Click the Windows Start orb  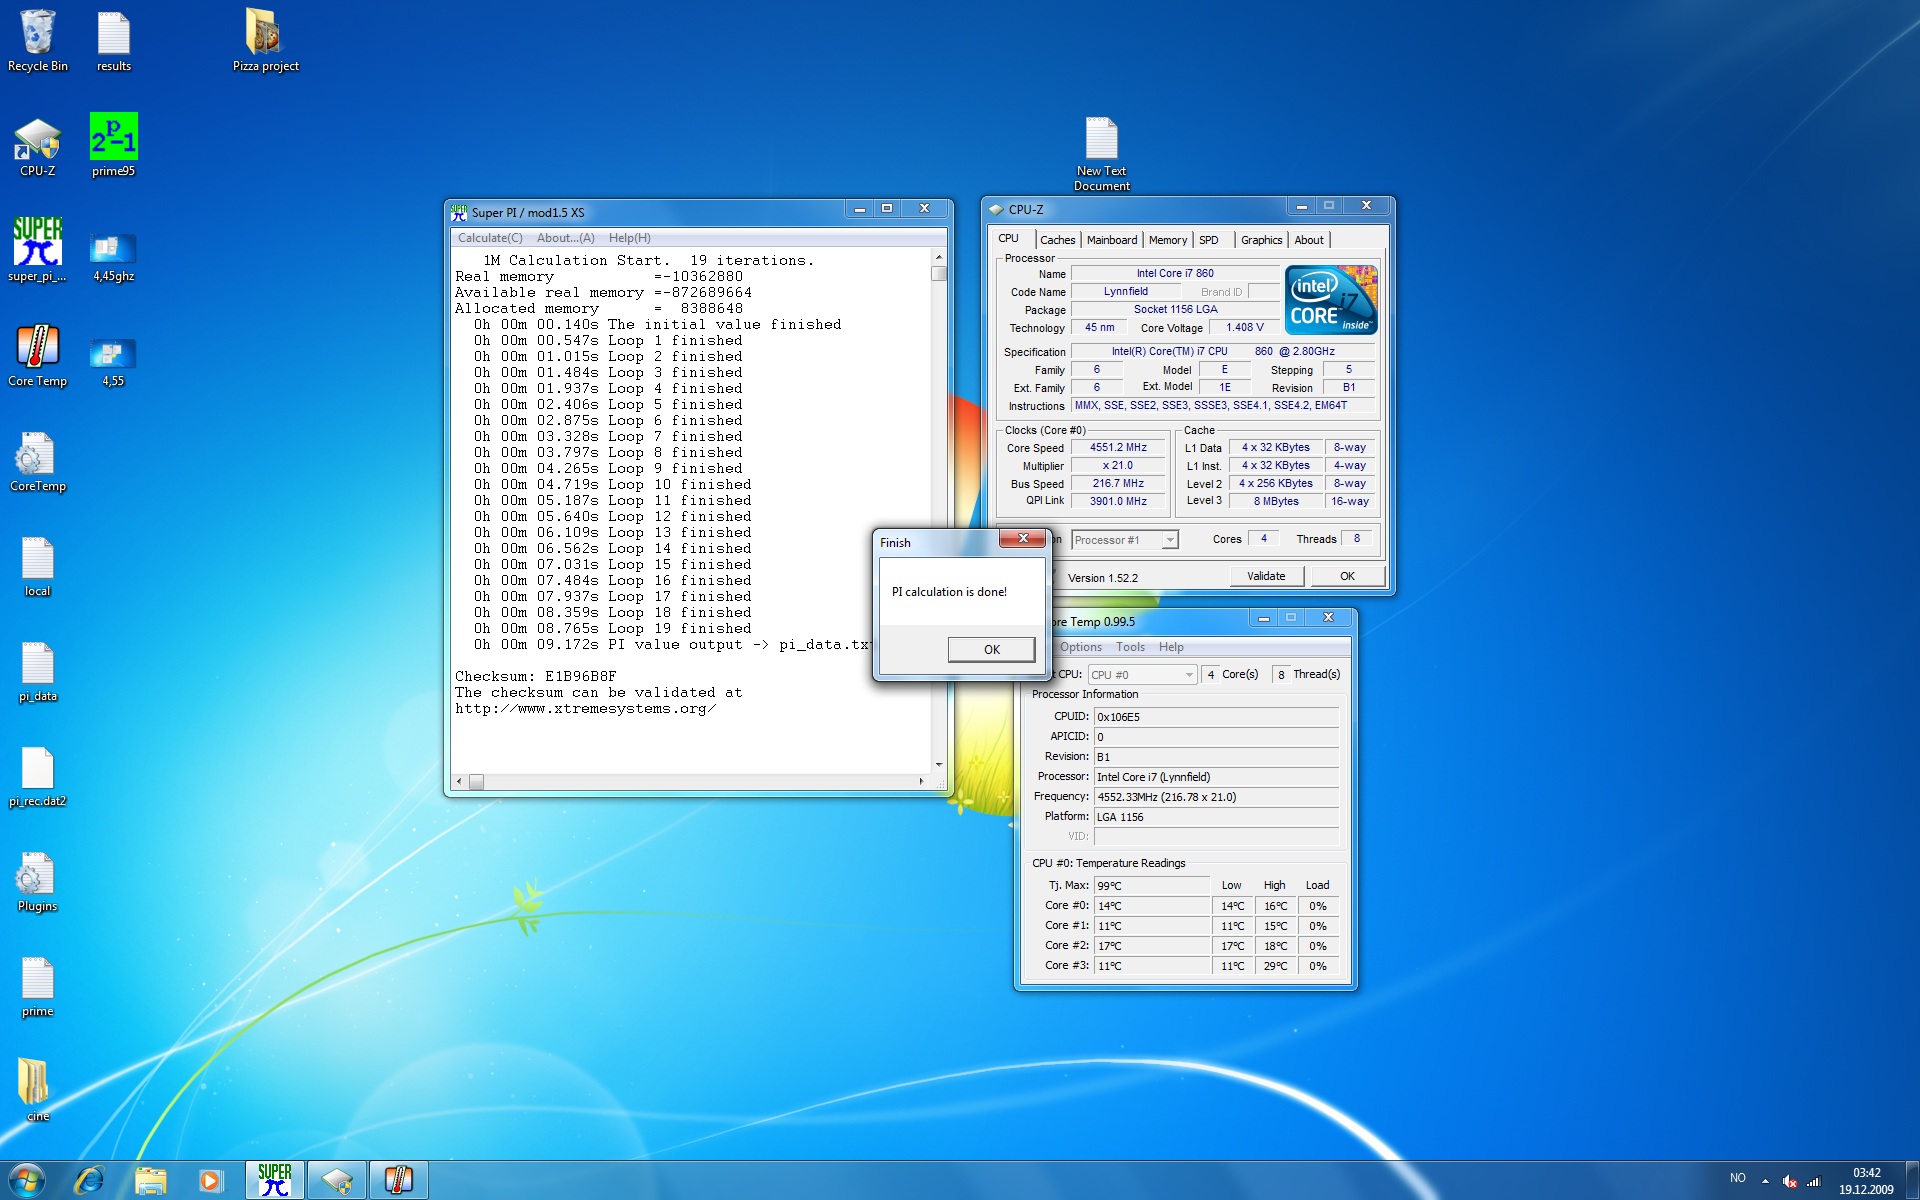coord(26,1180)
